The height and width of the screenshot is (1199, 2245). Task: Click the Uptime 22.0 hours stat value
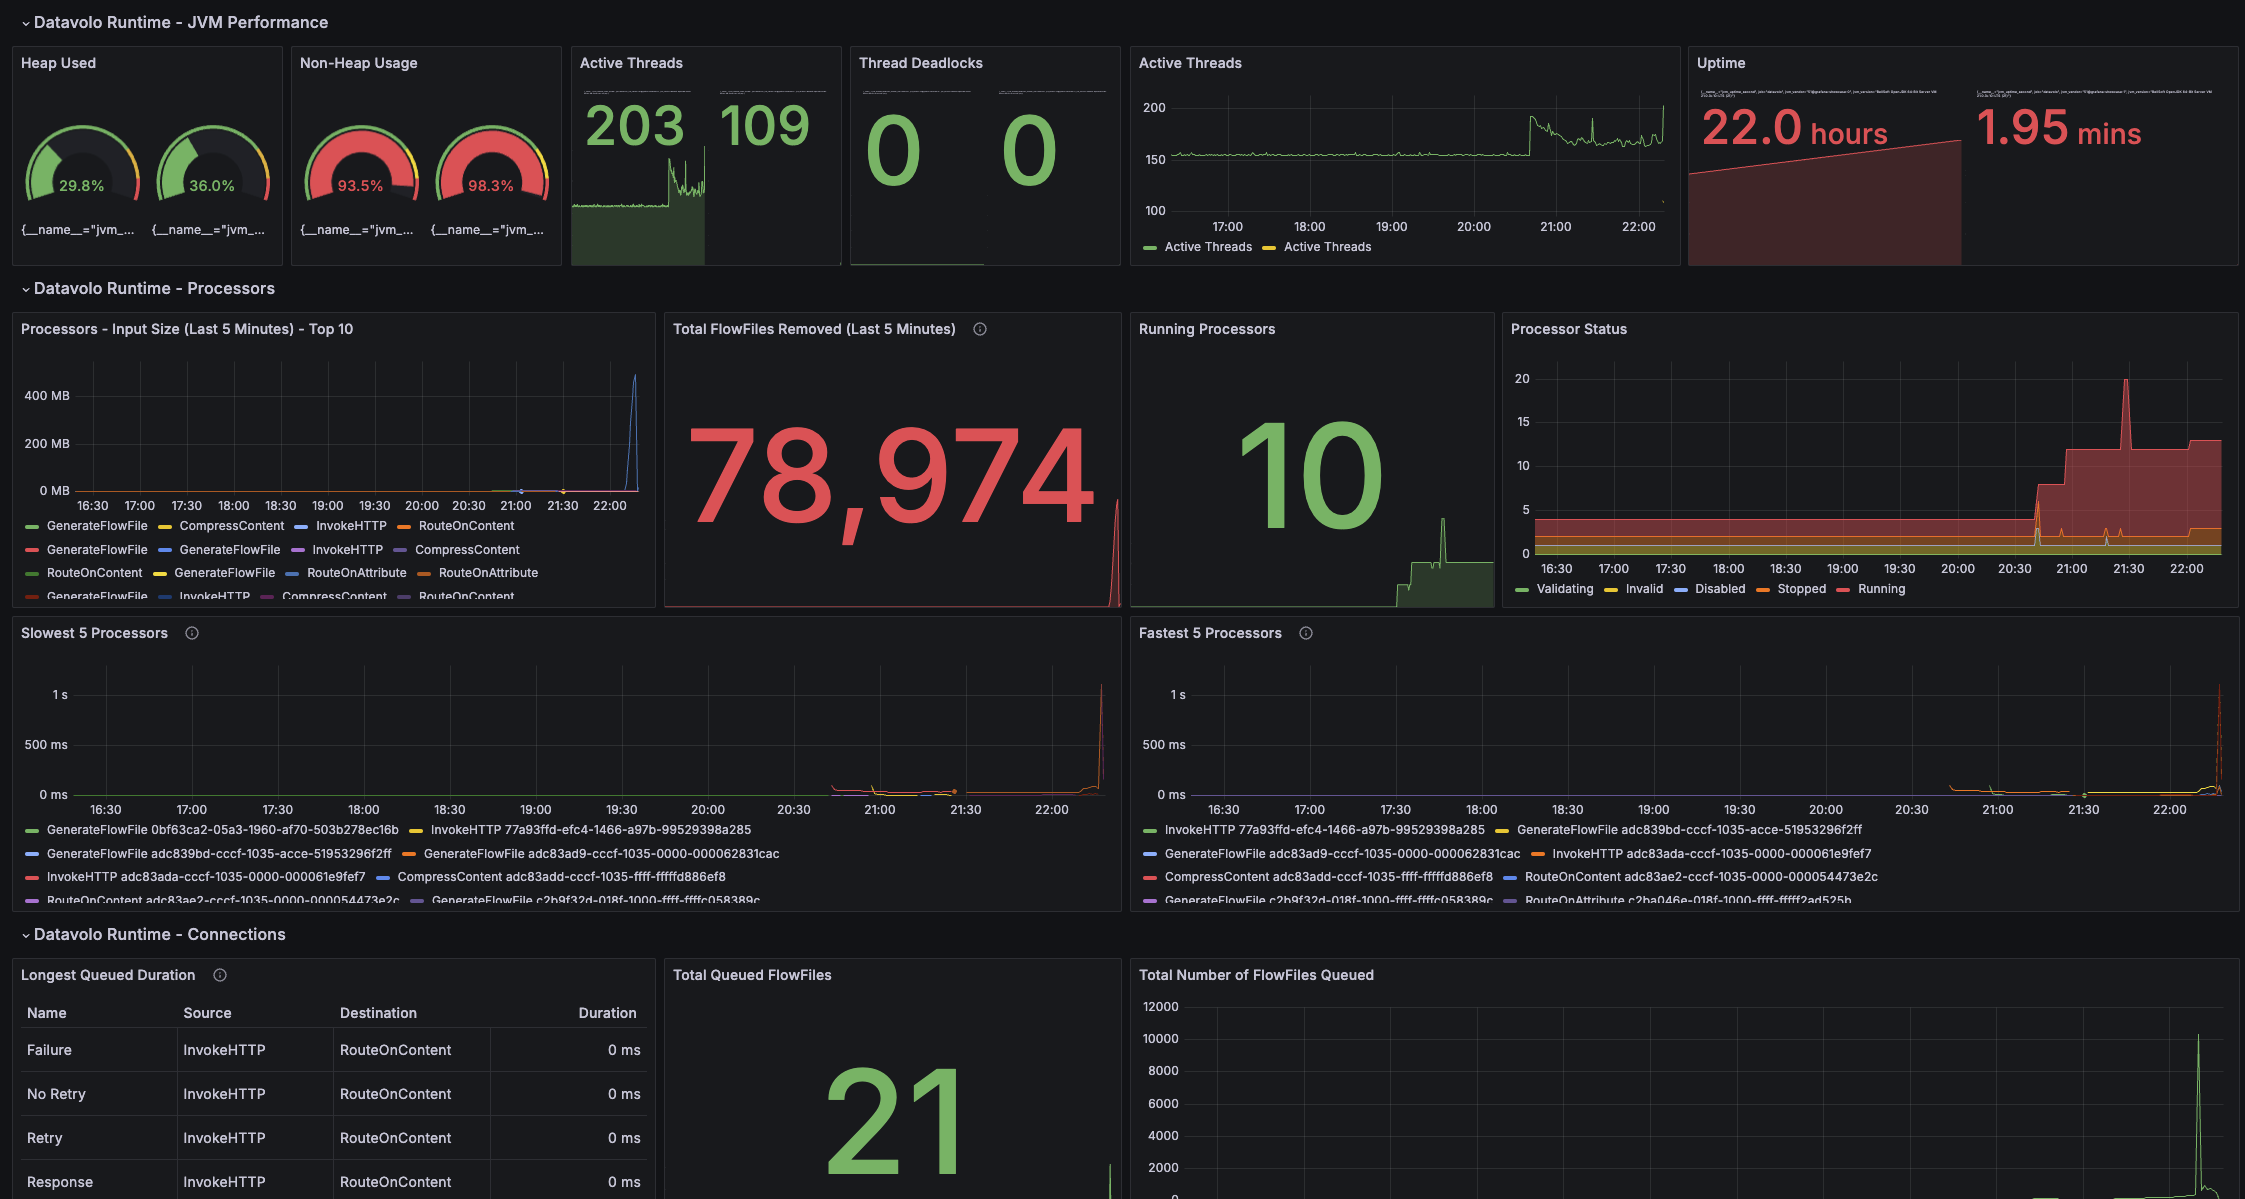[1794, 128]
